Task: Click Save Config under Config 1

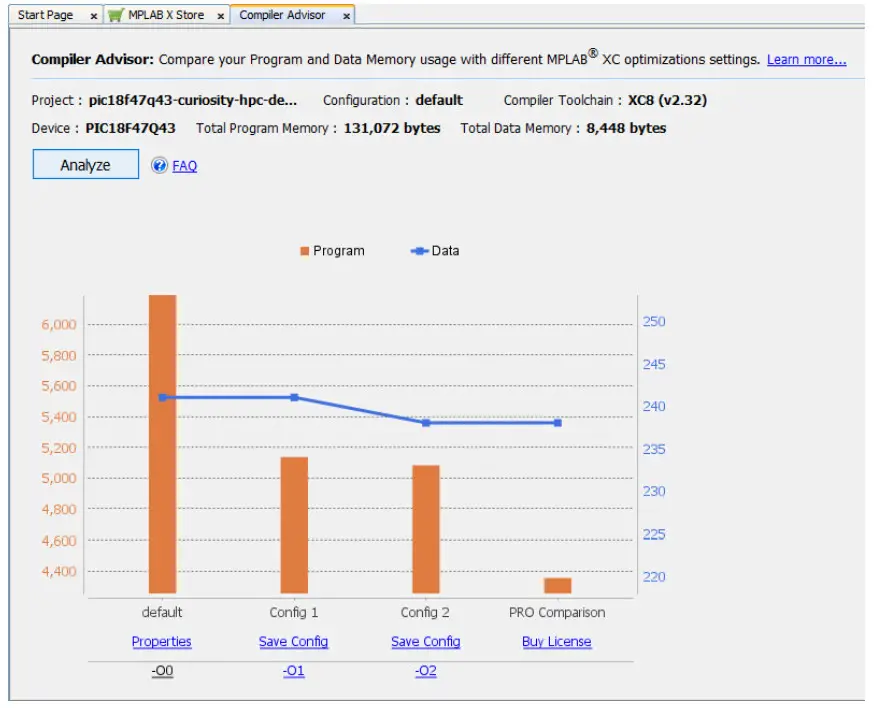Action: point(293,642)
